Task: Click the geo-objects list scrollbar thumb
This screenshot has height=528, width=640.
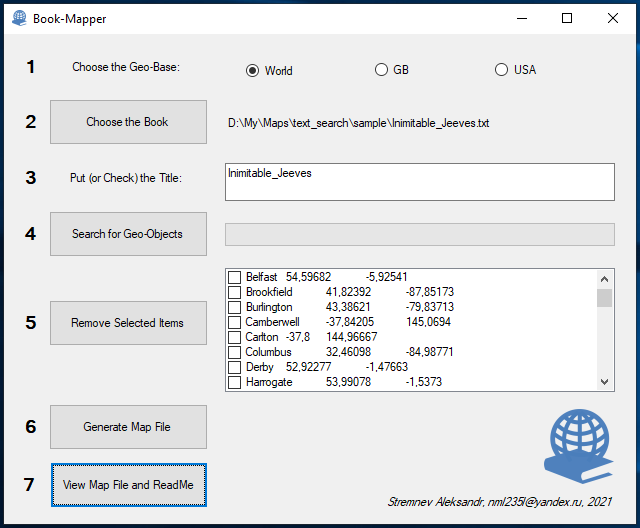Action: pos(604,298)
